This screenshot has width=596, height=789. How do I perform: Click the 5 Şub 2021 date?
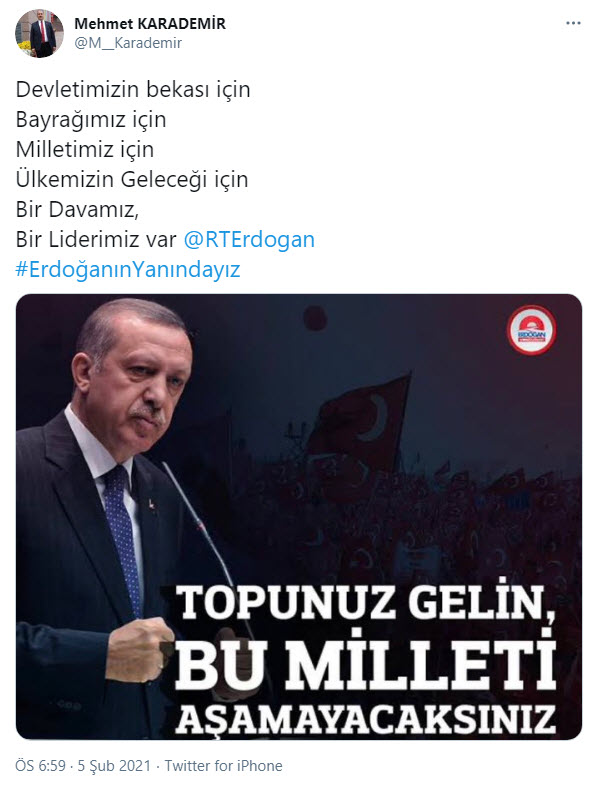click(x=114, y=766)
